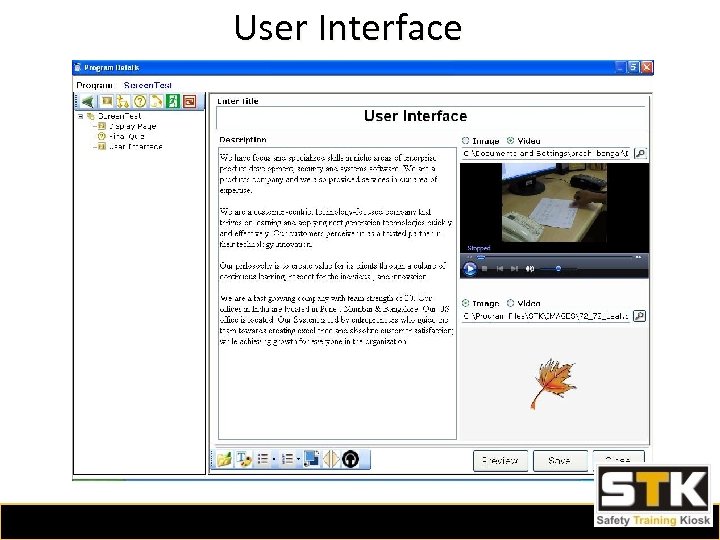This screenshot has width=720, height=540.
Task: Click inside the Description text area
Action: click(337, 293)
